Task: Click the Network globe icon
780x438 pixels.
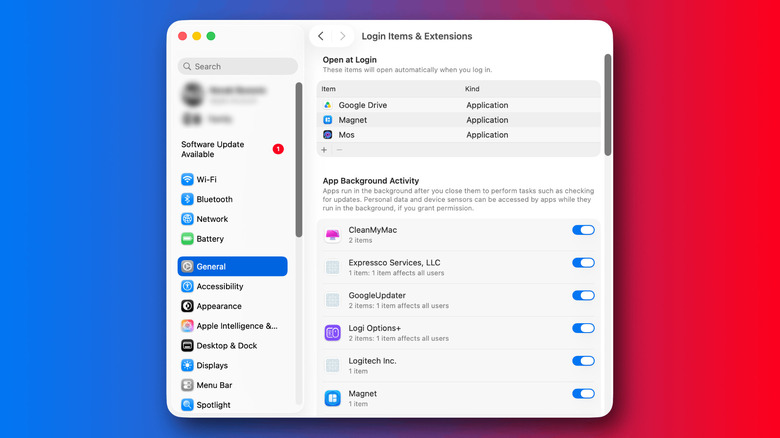Action: 187,219
